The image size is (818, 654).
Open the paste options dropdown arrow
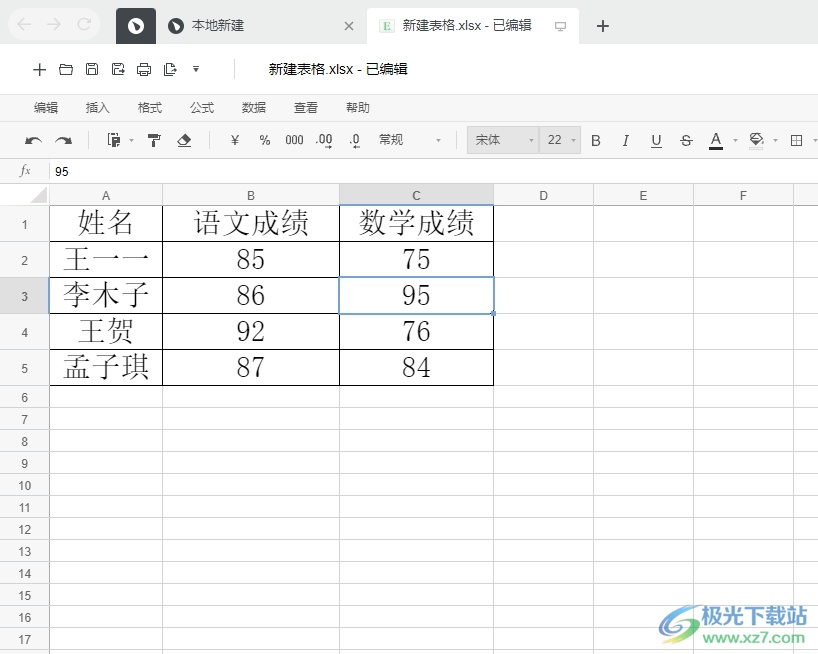[x=131, y=140]
